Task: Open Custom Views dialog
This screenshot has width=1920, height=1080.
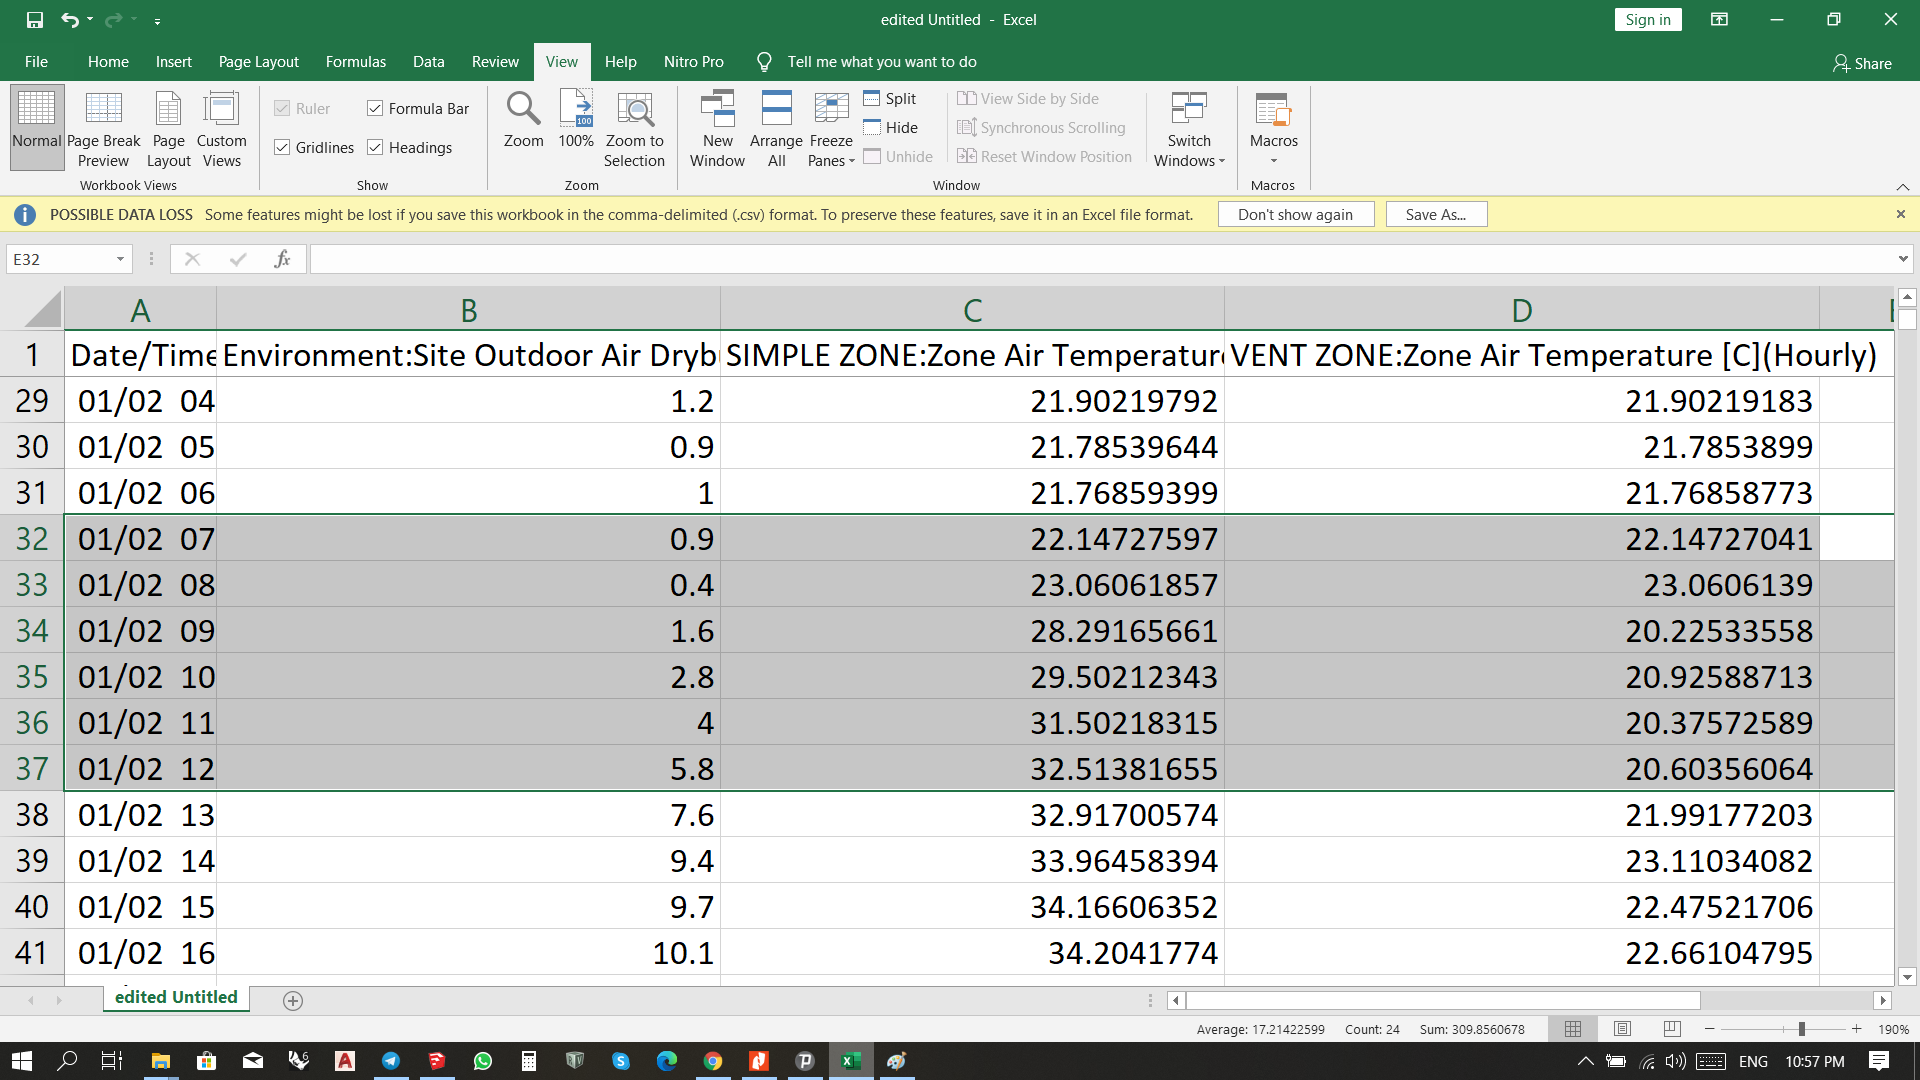Action: (x=221, y=127)
